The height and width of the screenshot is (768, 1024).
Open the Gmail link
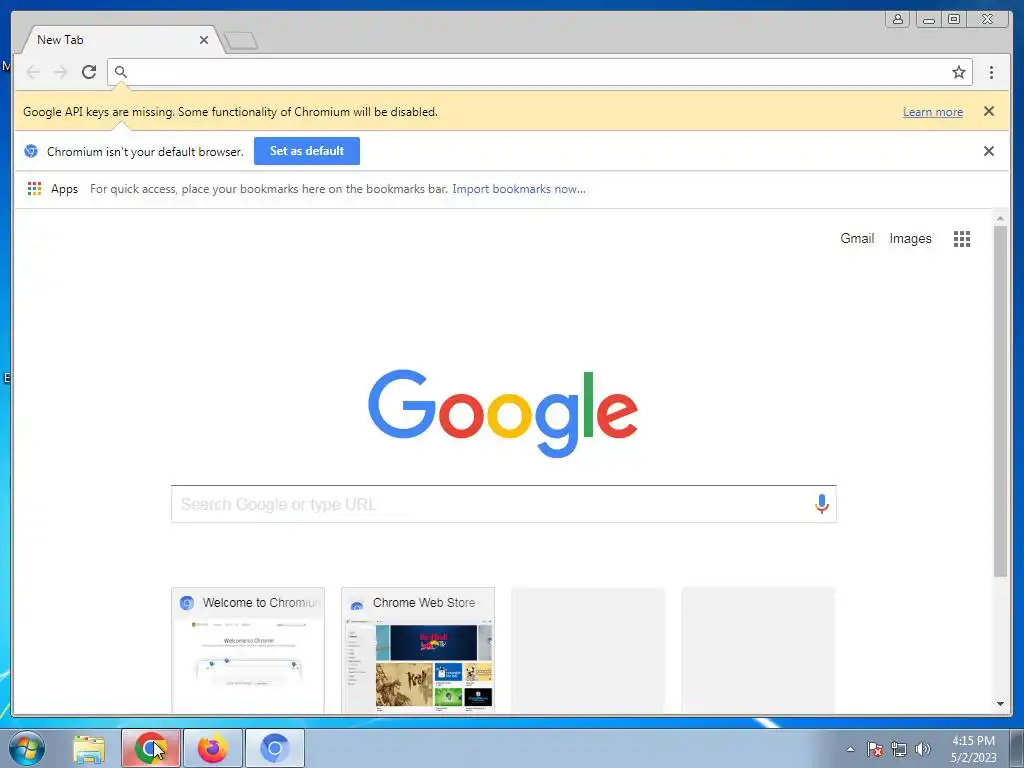click(857, 238)
